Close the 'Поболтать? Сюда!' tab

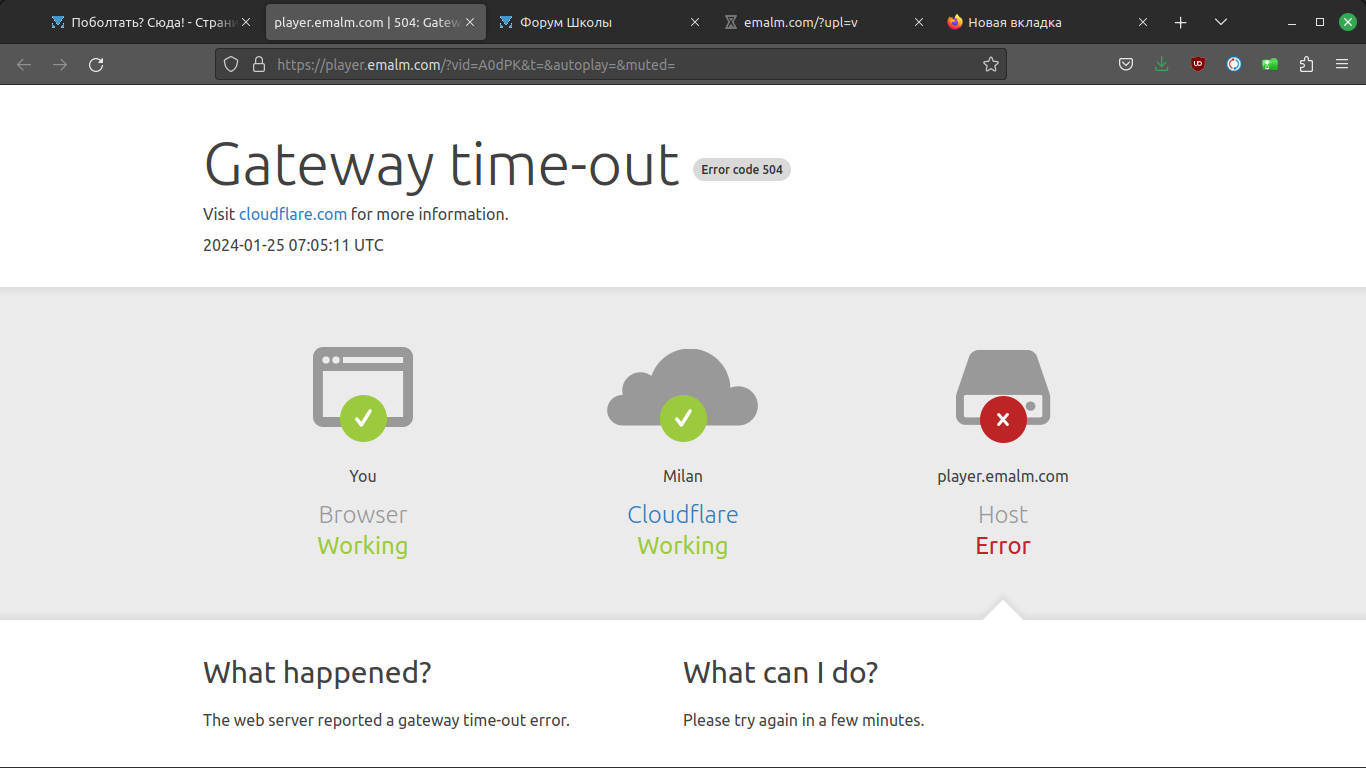point(246,22)
